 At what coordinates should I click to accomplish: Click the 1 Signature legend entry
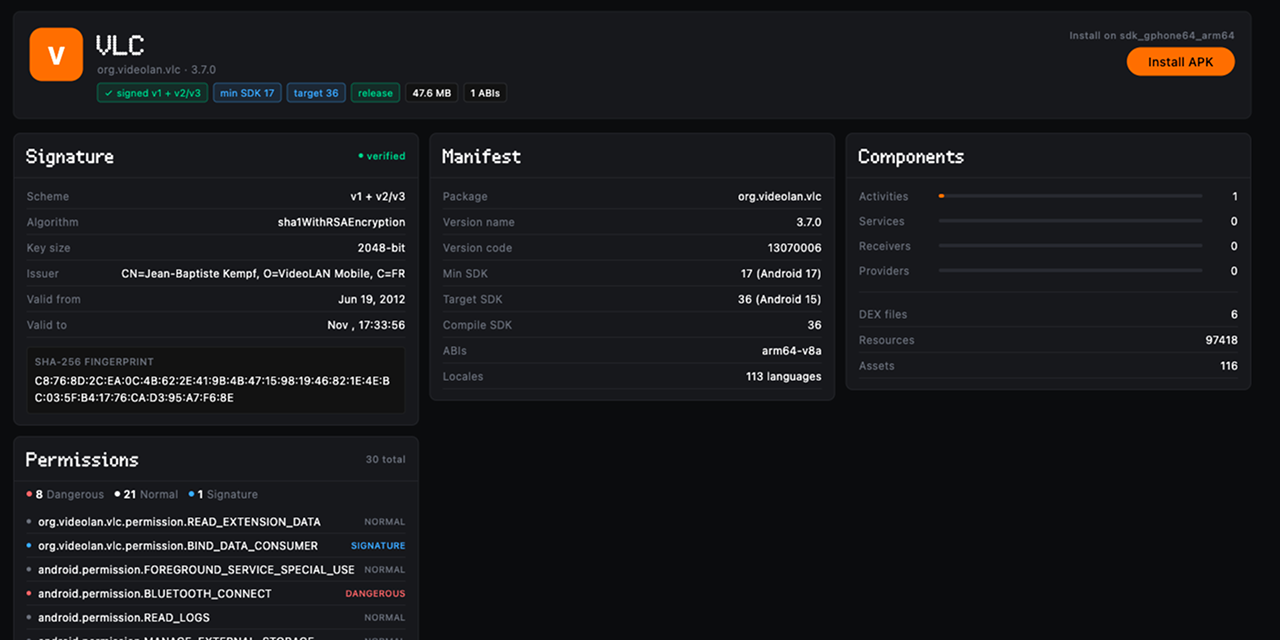[x=223, y=494]
